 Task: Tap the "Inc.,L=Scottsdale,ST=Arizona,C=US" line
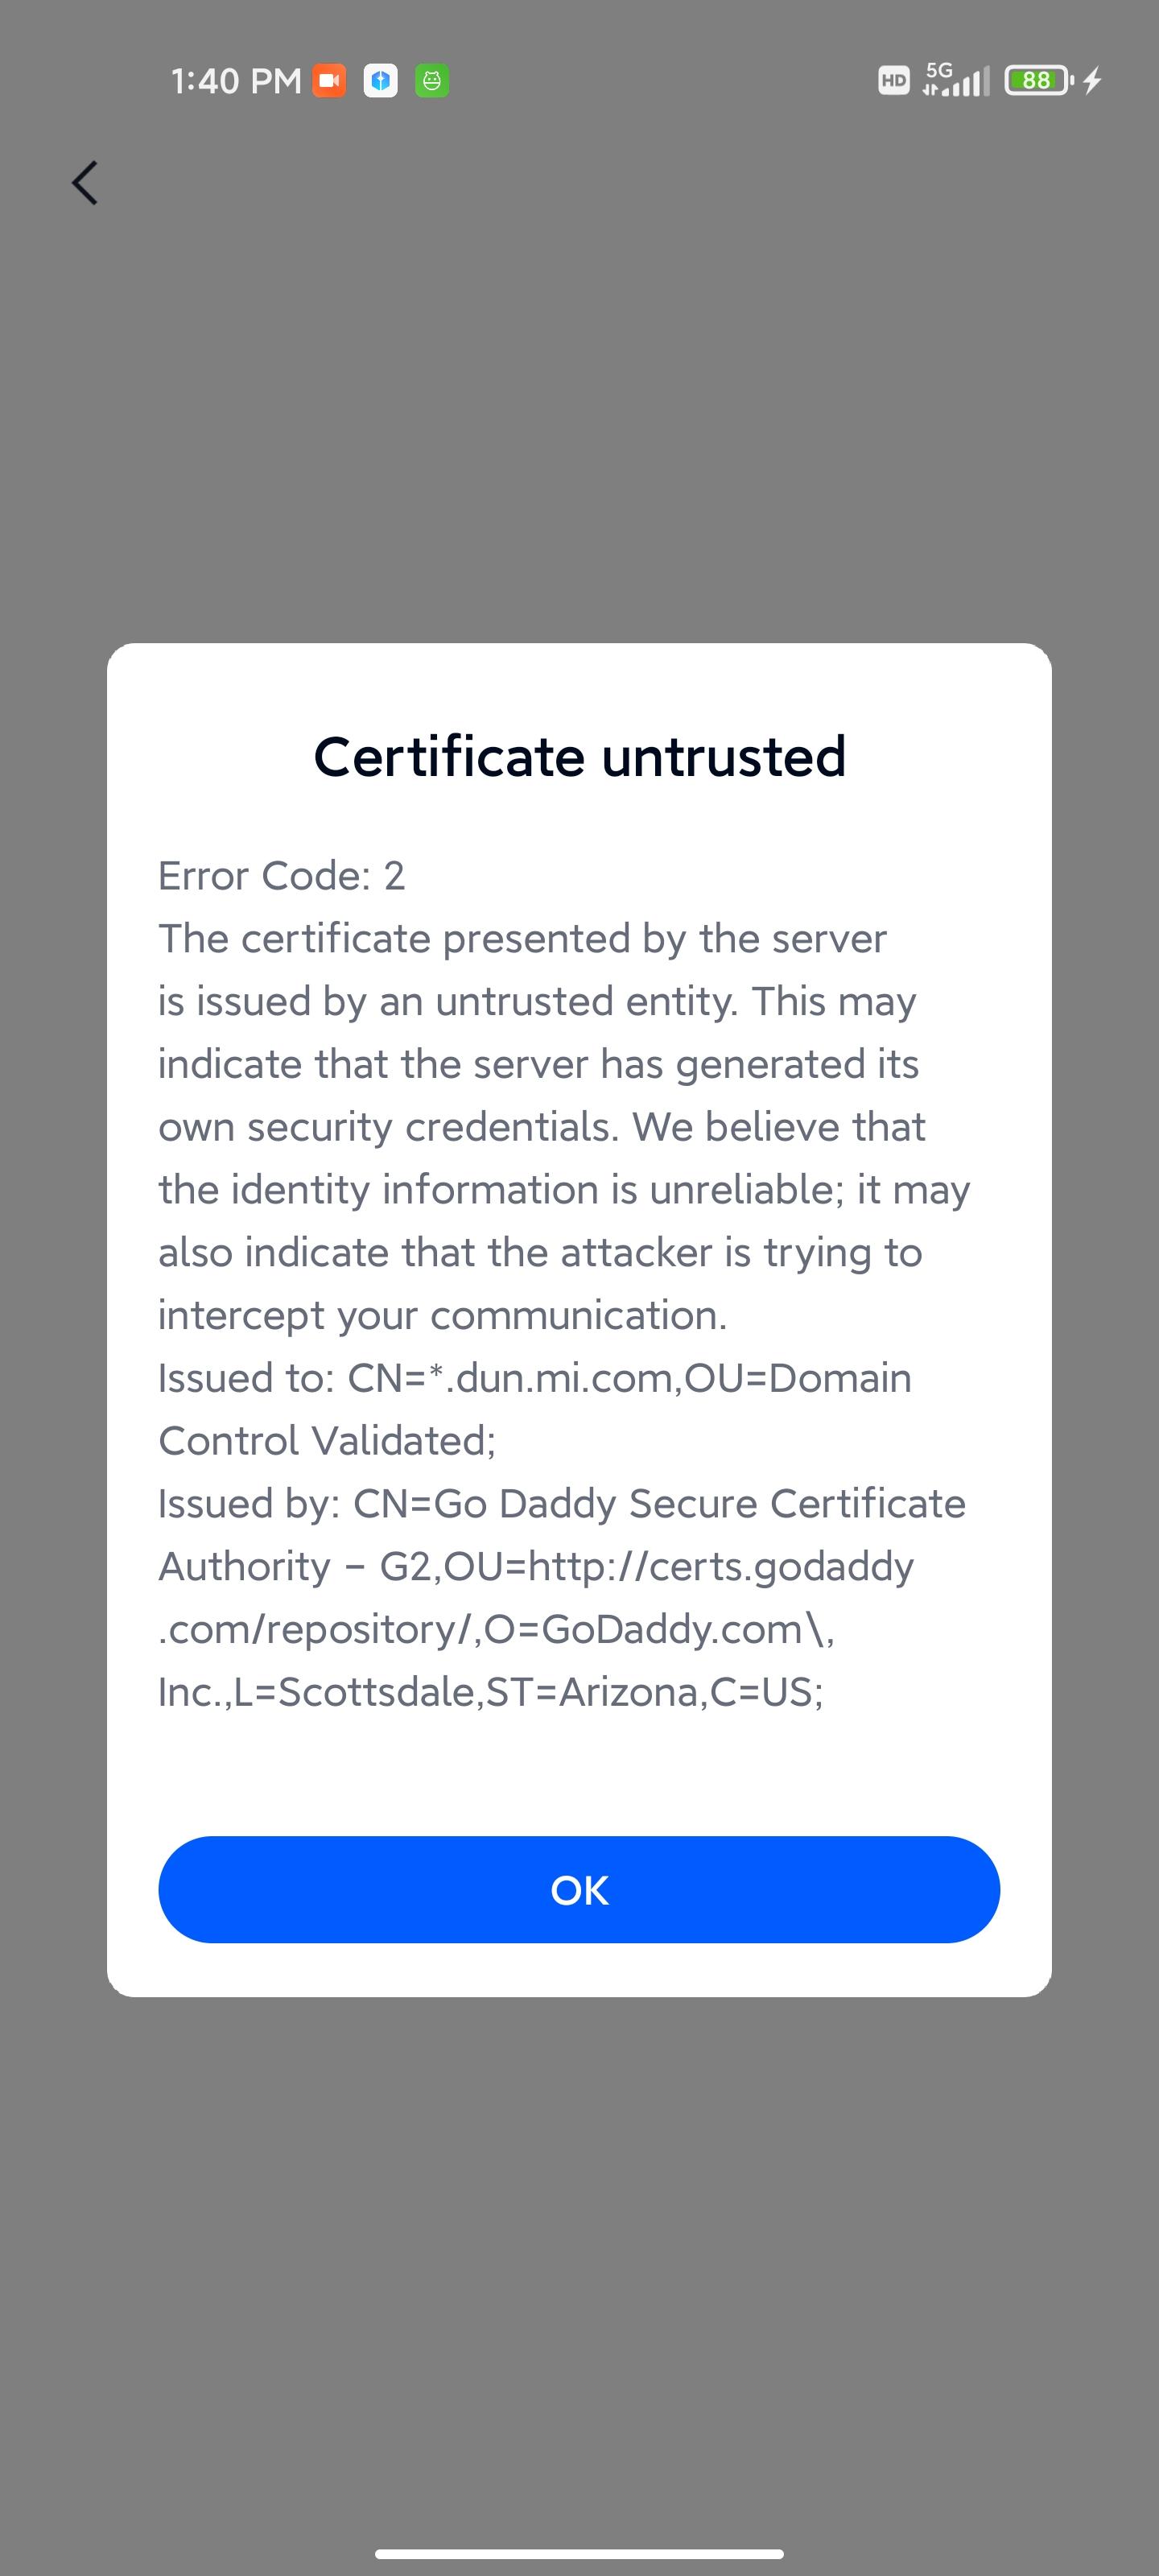coord(490,1692)
